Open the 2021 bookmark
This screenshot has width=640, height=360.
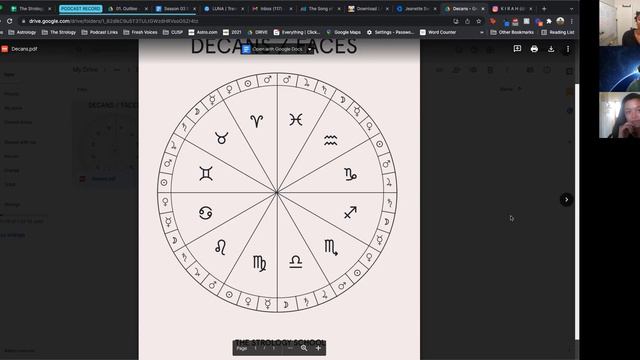click(x=232, y=32)
